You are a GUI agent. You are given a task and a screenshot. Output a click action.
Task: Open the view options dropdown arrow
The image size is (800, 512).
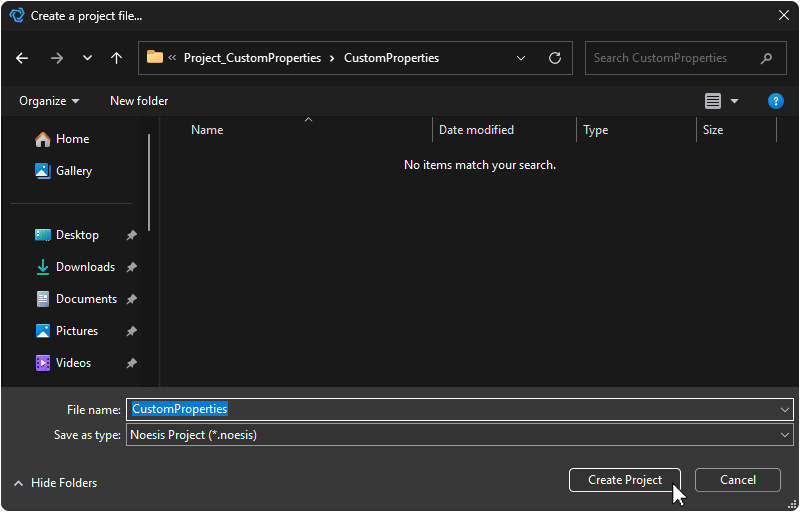coord(734,101)
